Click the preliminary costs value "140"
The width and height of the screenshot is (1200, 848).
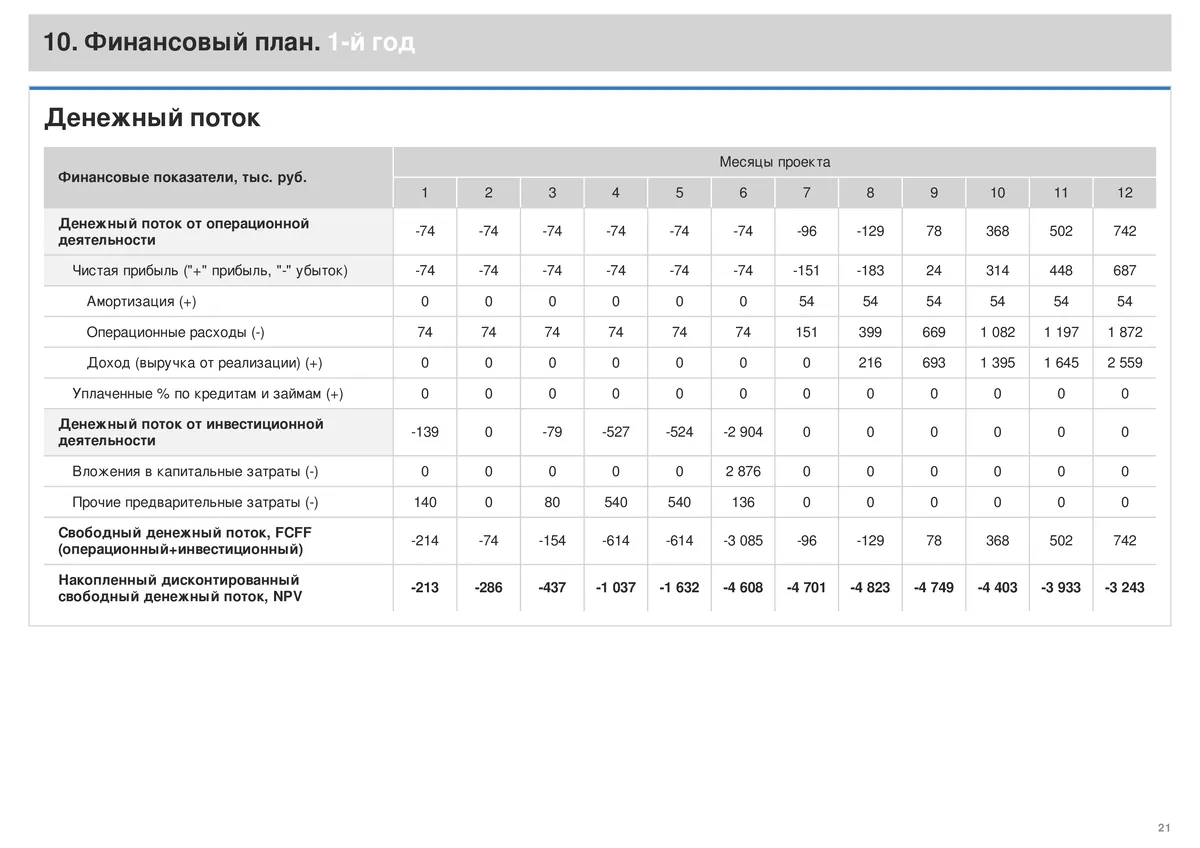tap(425, 502)
